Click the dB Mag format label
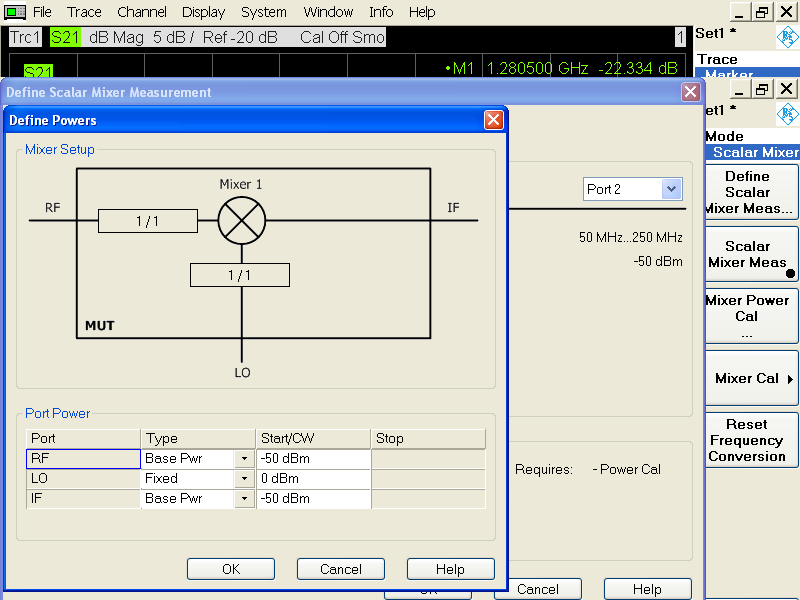800x600 pixels. point(116,37)
